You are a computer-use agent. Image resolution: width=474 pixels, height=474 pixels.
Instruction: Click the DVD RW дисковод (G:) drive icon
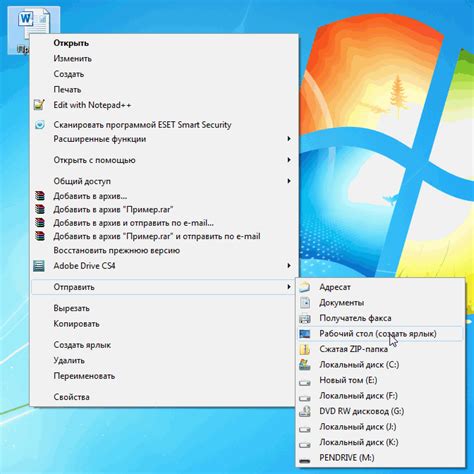tap(305, 411)
